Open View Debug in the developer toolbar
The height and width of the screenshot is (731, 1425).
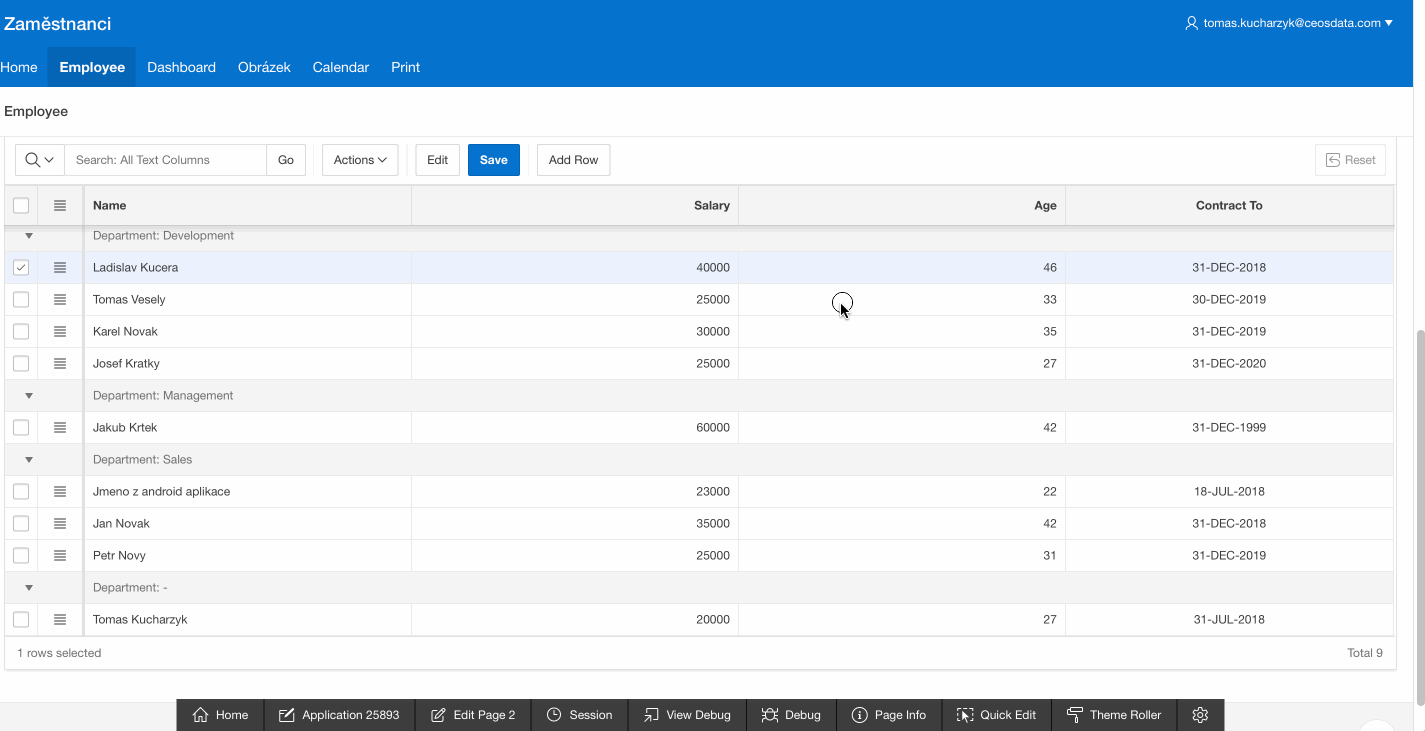[x=687, y=715]
